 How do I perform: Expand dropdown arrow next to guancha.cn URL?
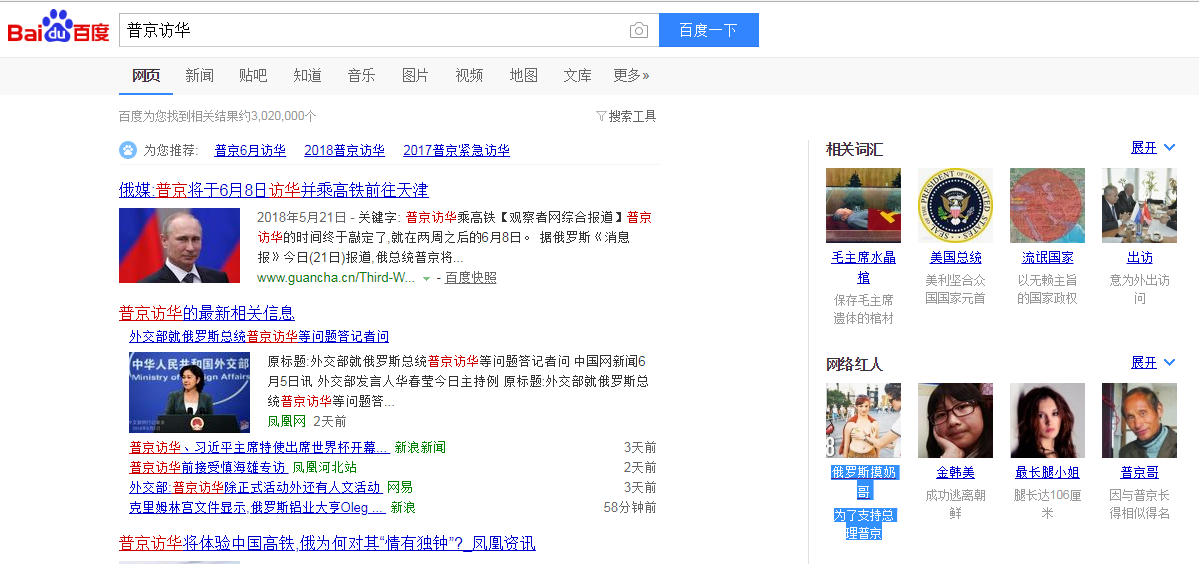point(427,278)
